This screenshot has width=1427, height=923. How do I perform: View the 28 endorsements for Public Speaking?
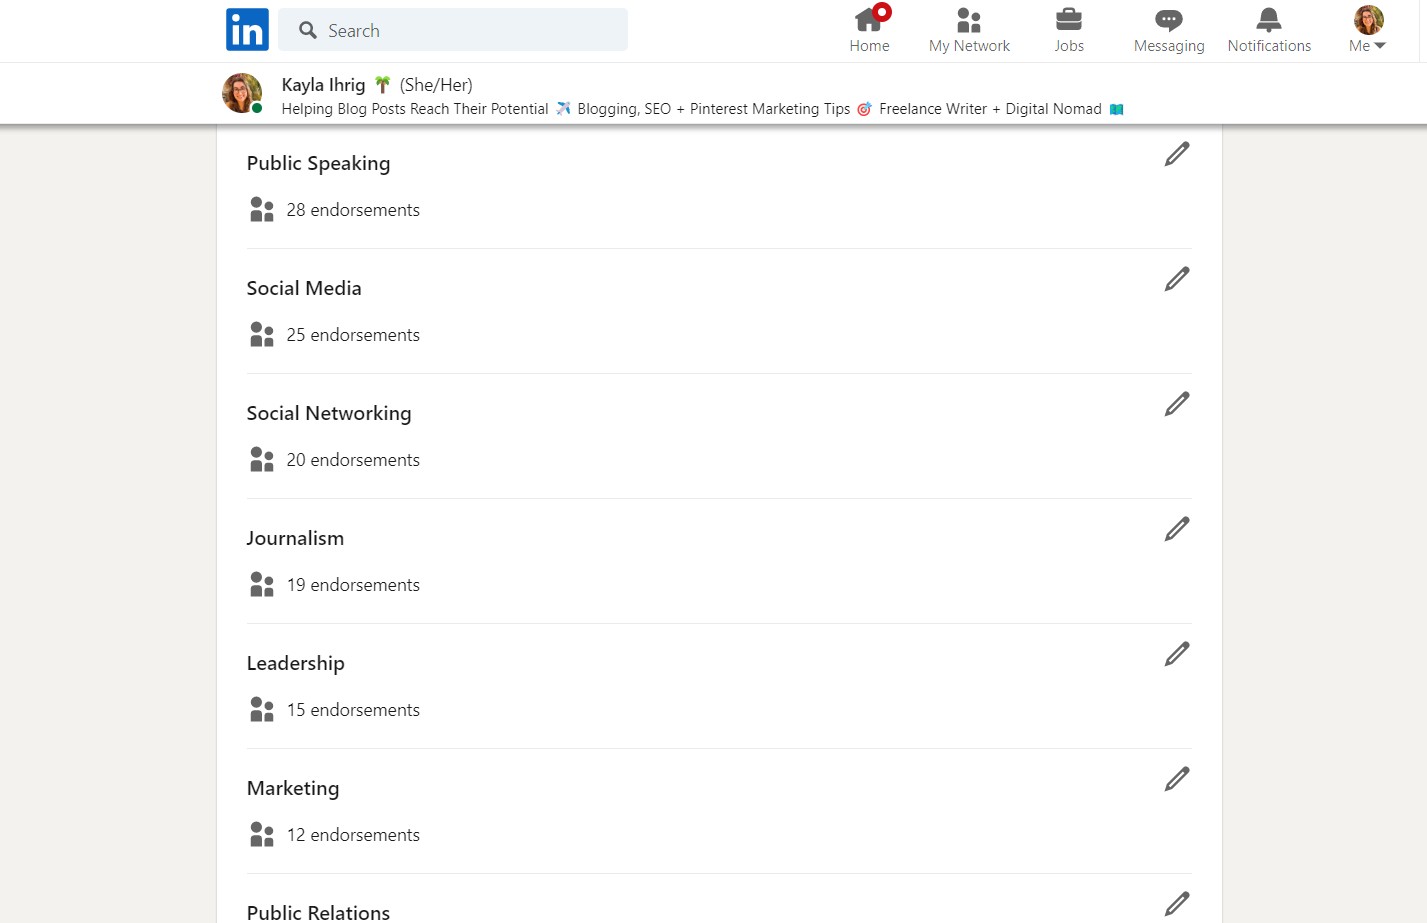pyautogui.click(x=353, y=210)
